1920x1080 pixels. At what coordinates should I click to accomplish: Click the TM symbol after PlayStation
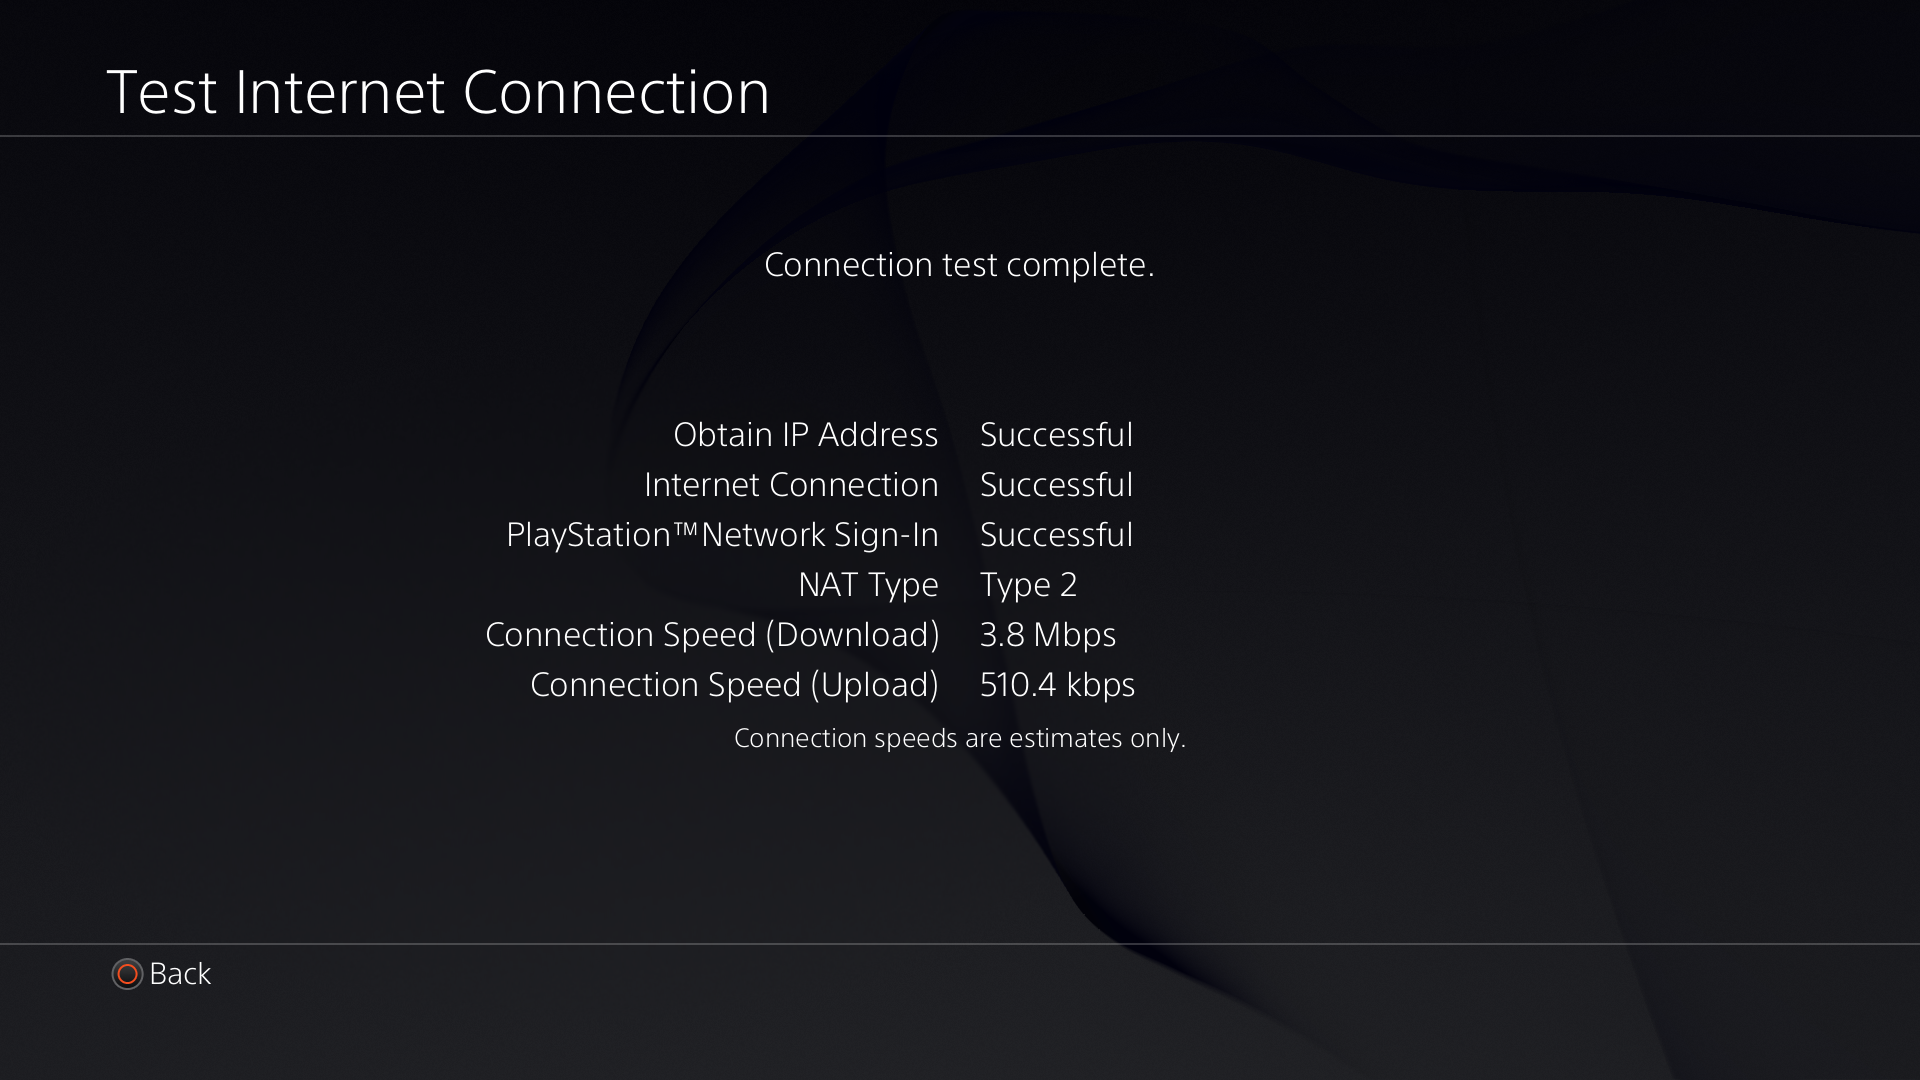point(685,526)
